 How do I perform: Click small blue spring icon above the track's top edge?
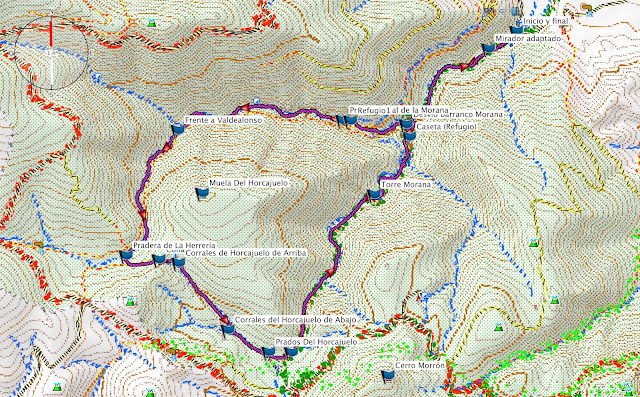click(x=256, y=101)
